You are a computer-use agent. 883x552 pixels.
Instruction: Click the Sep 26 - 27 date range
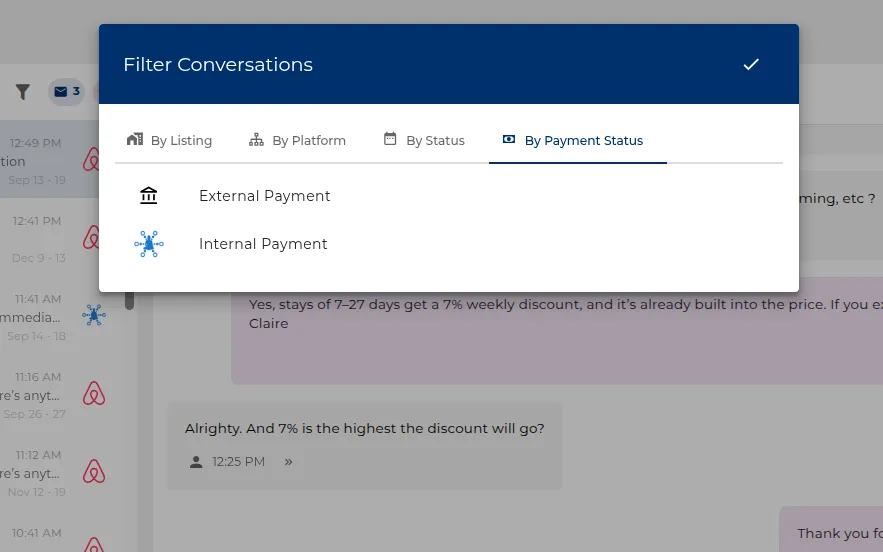[x=34, y=414]
